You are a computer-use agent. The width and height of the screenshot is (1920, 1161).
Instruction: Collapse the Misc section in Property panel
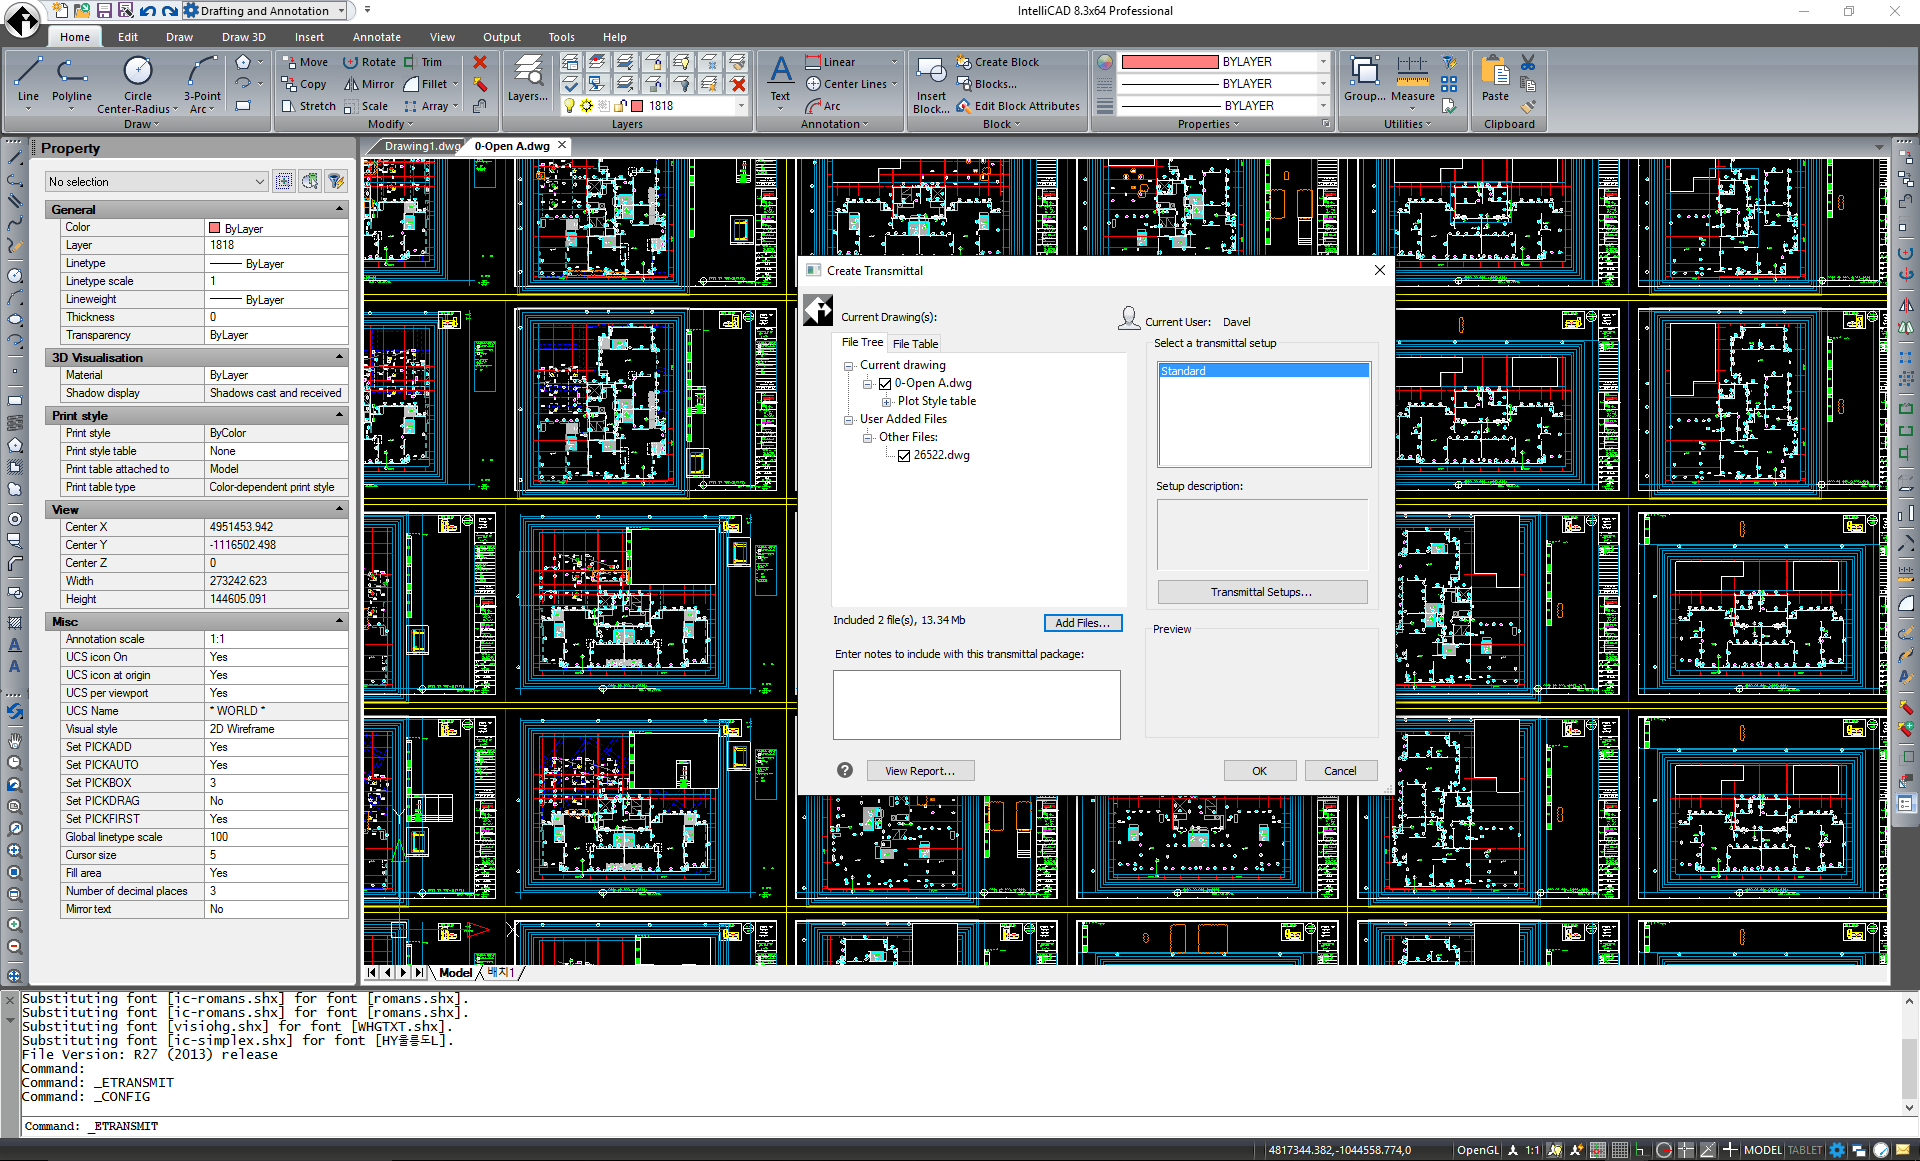pos(340,621)
